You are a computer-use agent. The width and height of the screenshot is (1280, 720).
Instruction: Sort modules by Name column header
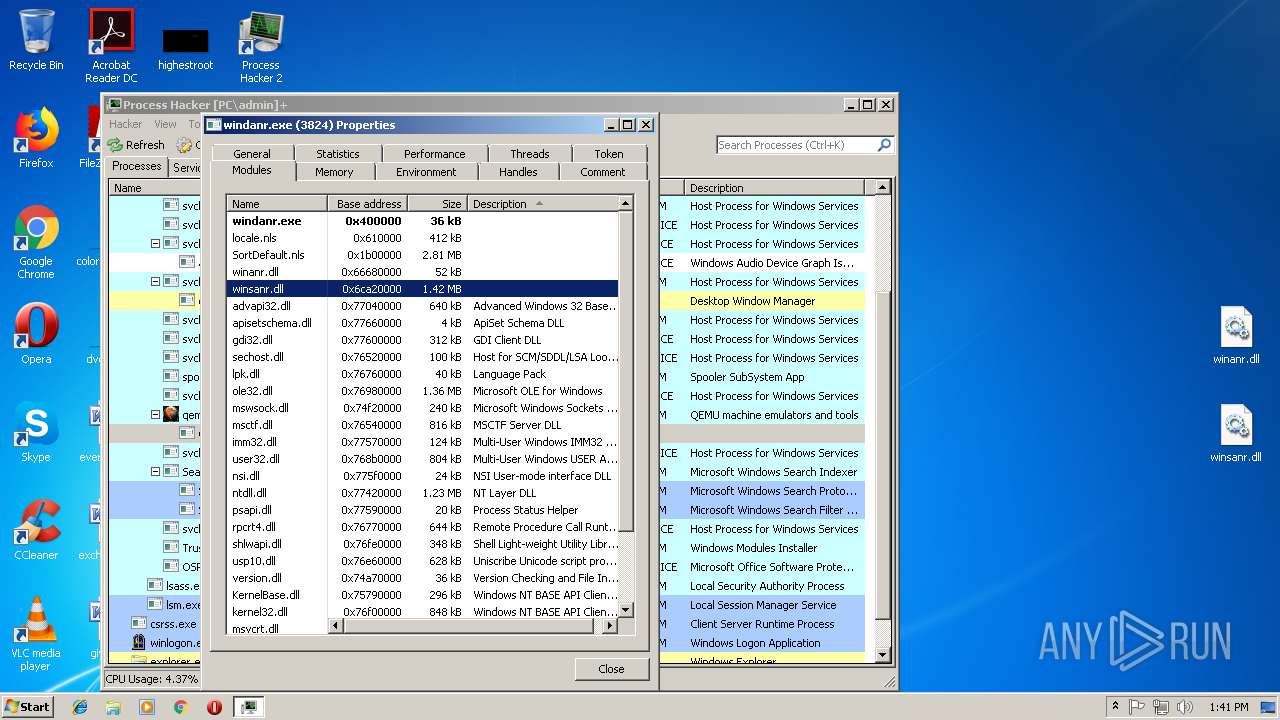pyautogui.click(x=277, y=204)
